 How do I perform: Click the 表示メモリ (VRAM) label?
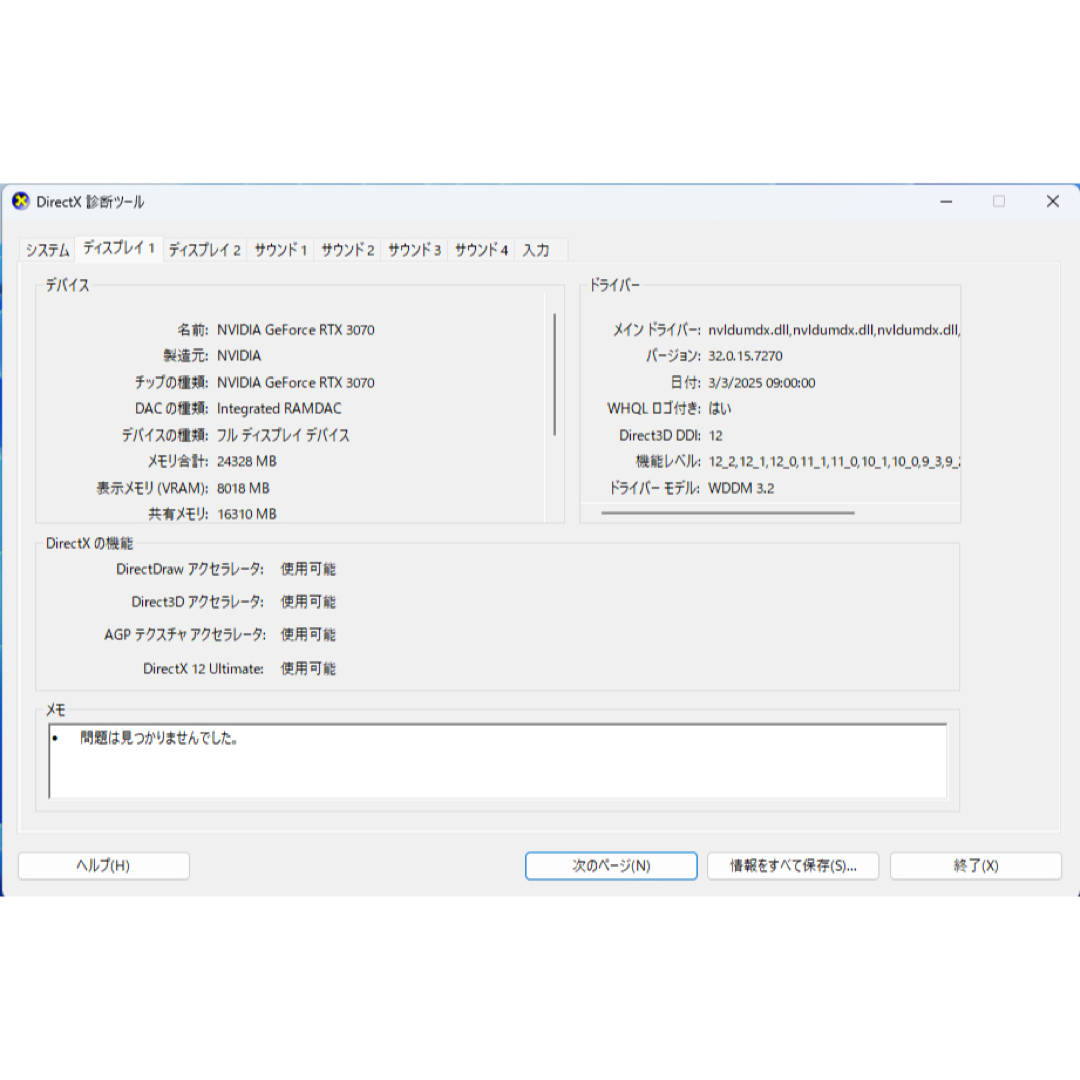[x=152, y=488]
